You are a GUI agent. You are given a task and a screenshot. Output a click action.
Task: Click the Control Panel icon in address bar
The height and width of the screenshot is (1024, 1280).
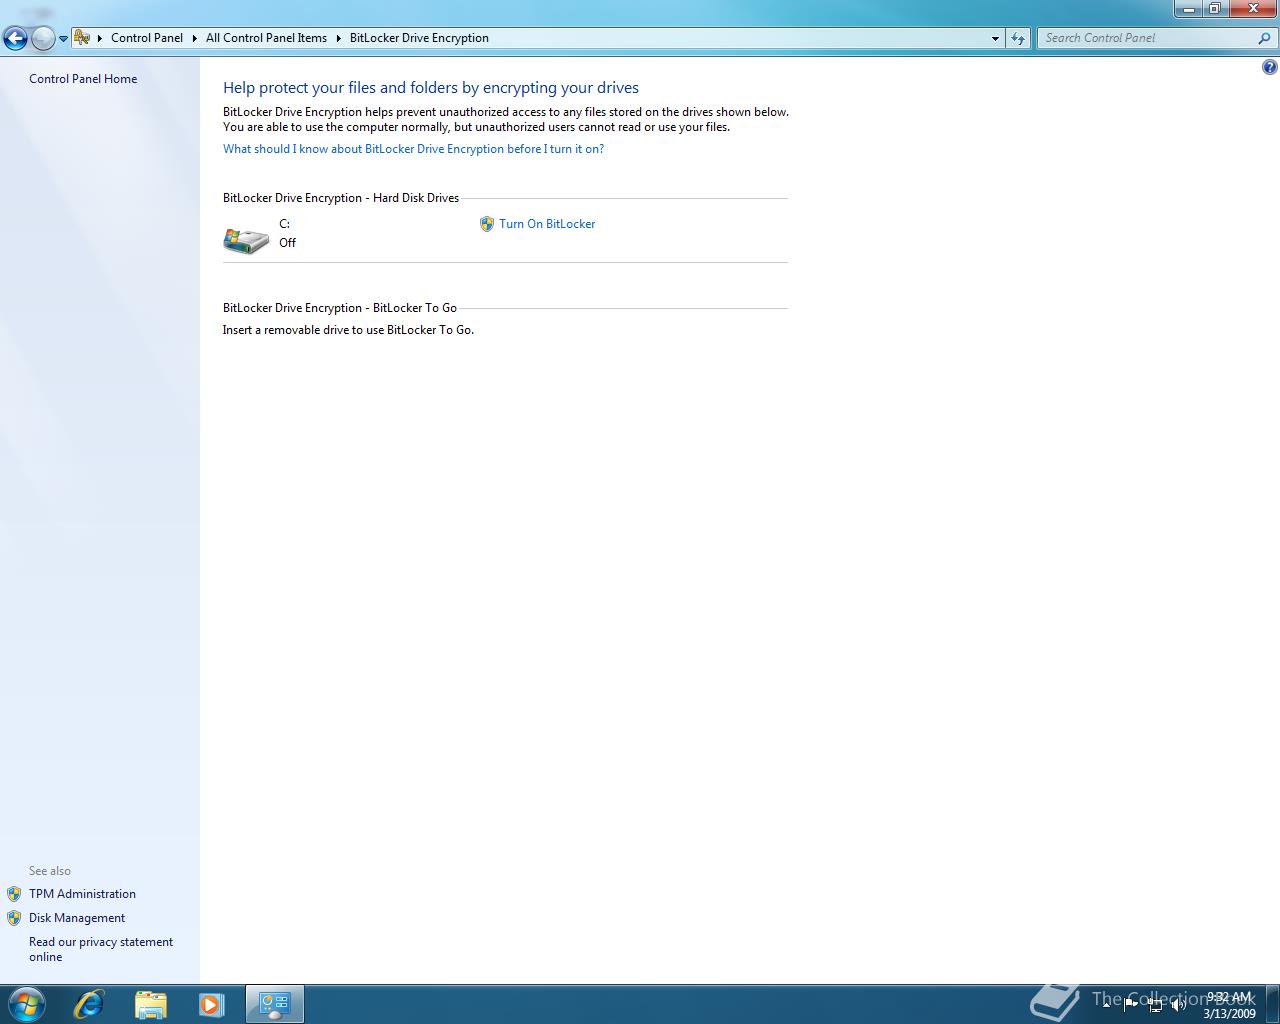point(82,38)
